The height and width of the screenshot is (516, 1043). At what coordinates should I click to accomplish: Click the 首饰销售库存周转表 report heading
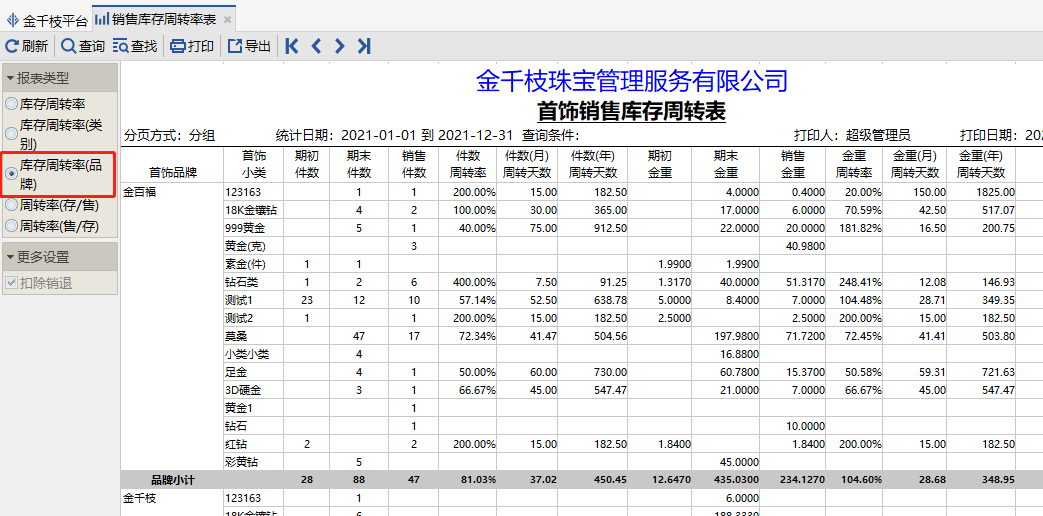pos(631,111)
